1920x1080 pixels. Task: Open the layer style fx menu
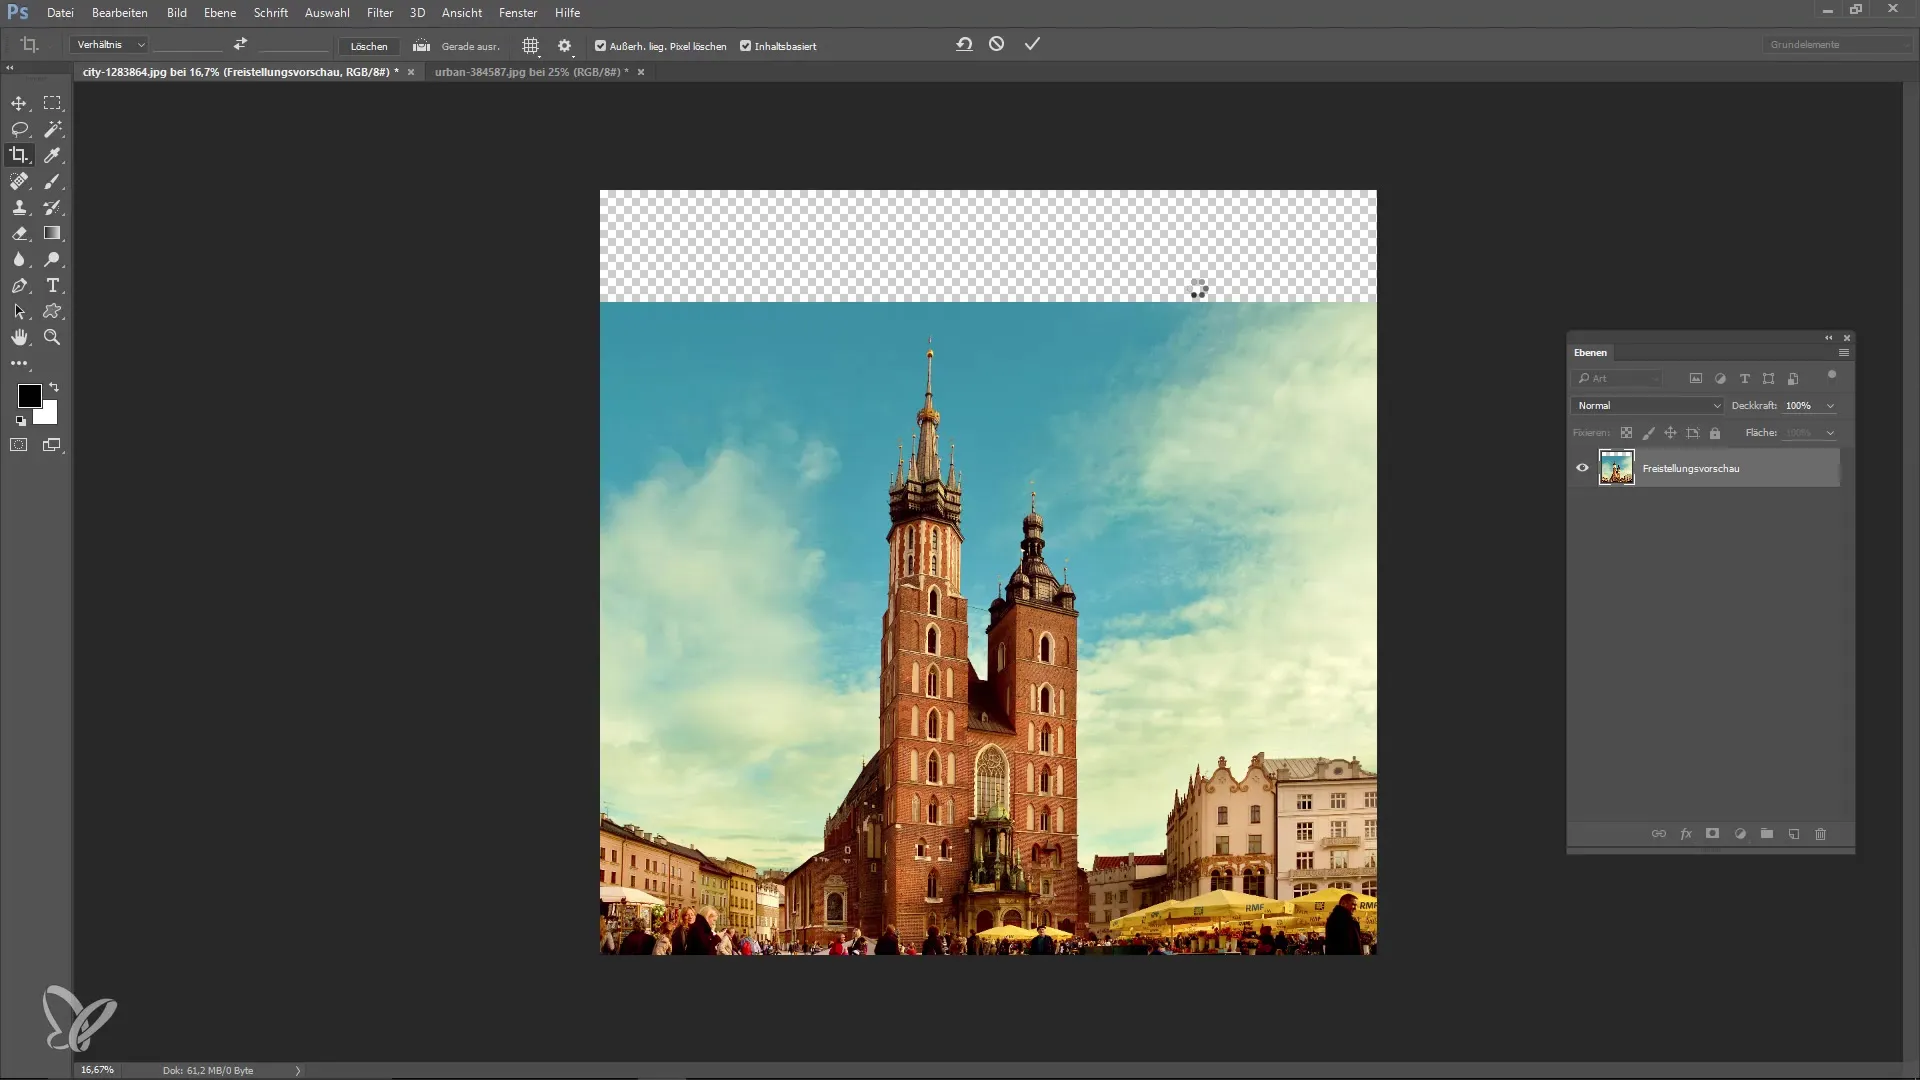1686,834
